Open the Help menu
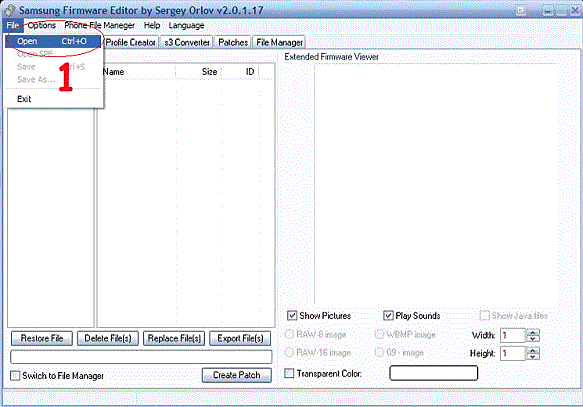 [152, 25]
